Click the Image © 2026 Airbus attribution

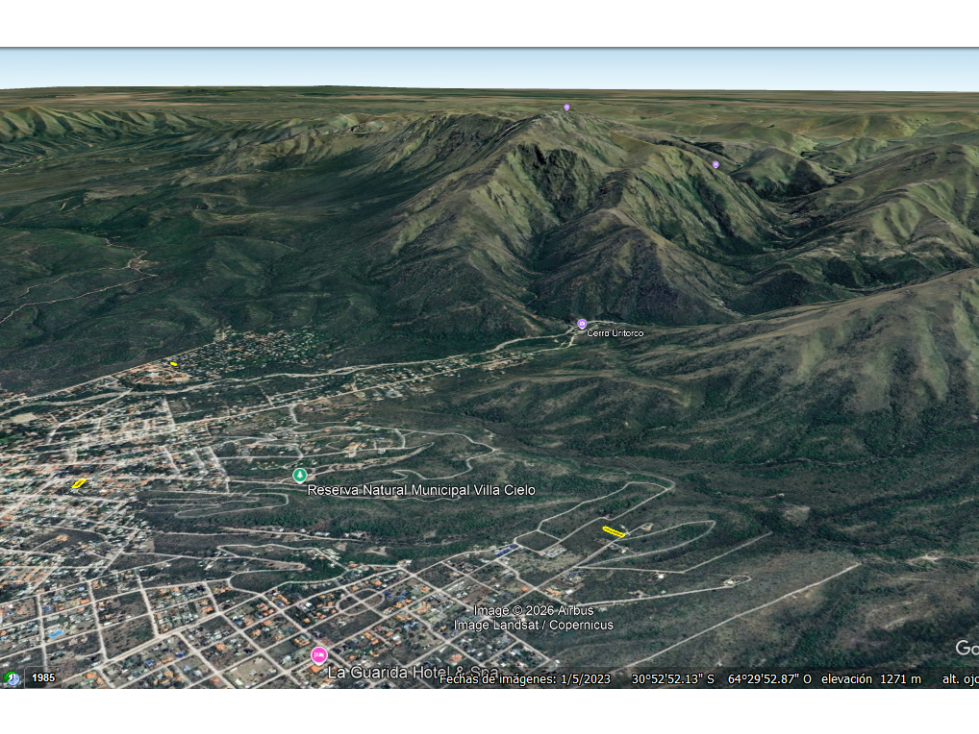click(533, 610)
